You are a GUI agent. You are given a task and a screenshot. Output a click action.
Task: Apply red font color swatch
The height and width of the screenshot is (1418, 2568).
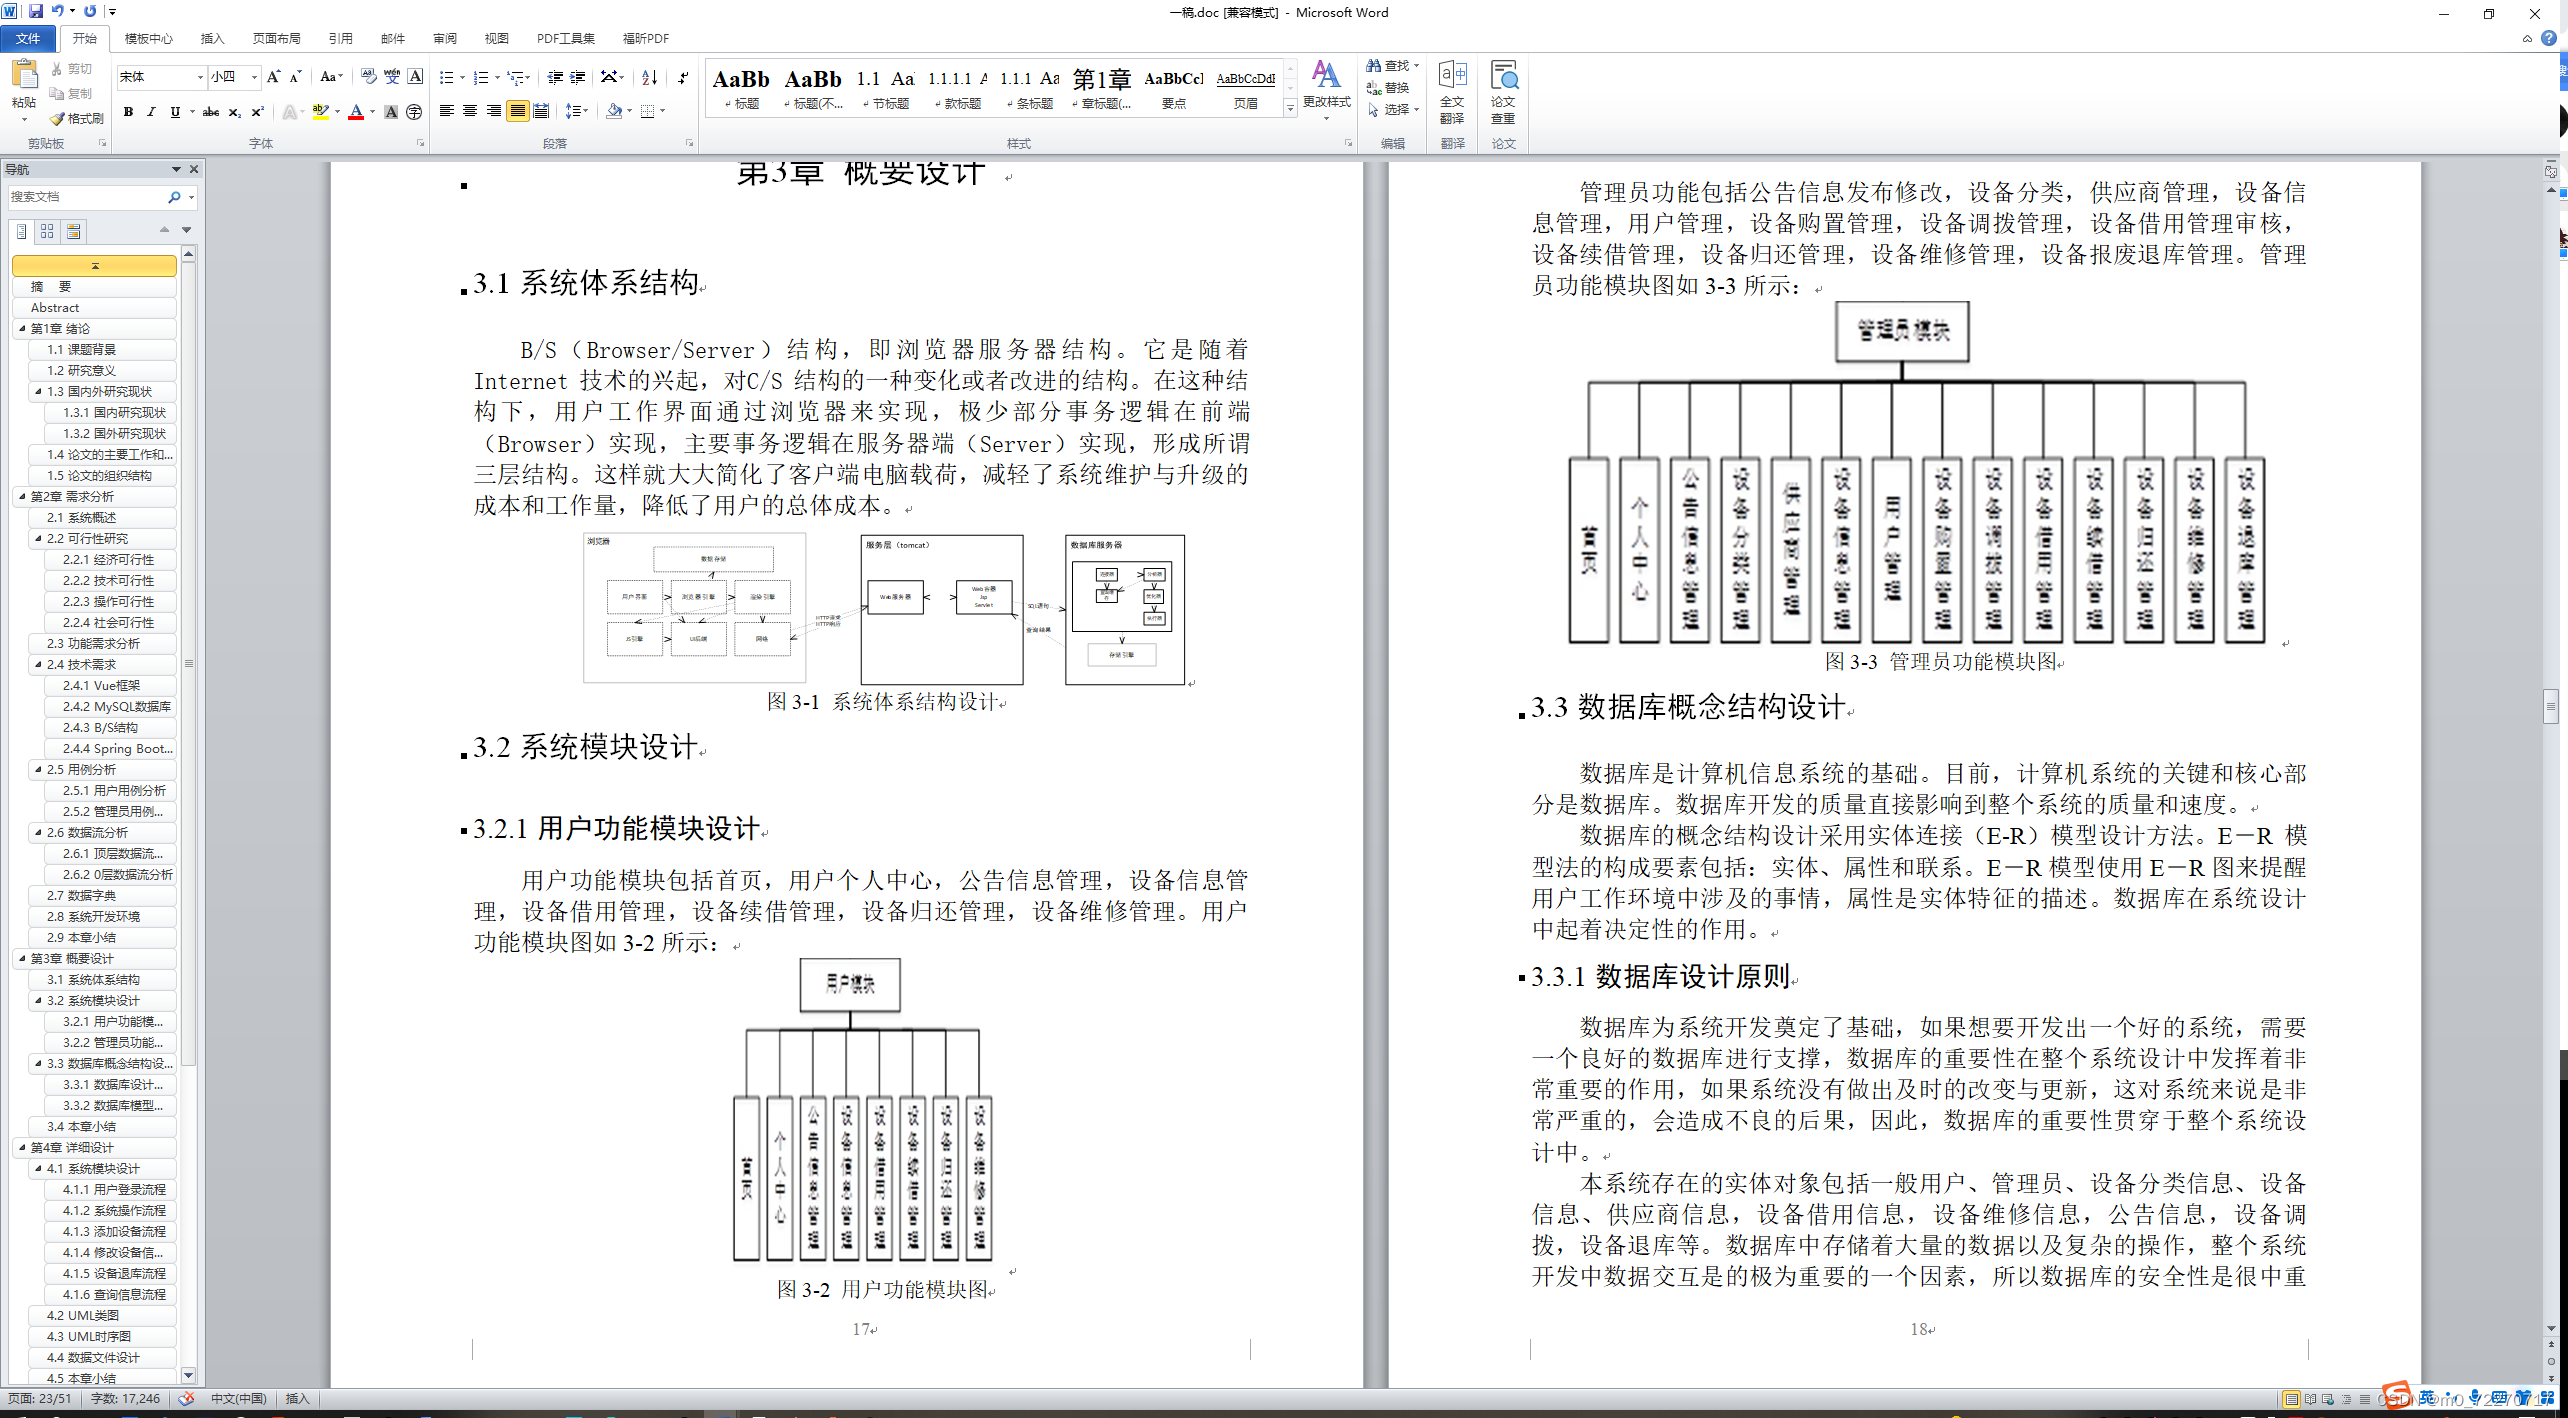355,112
